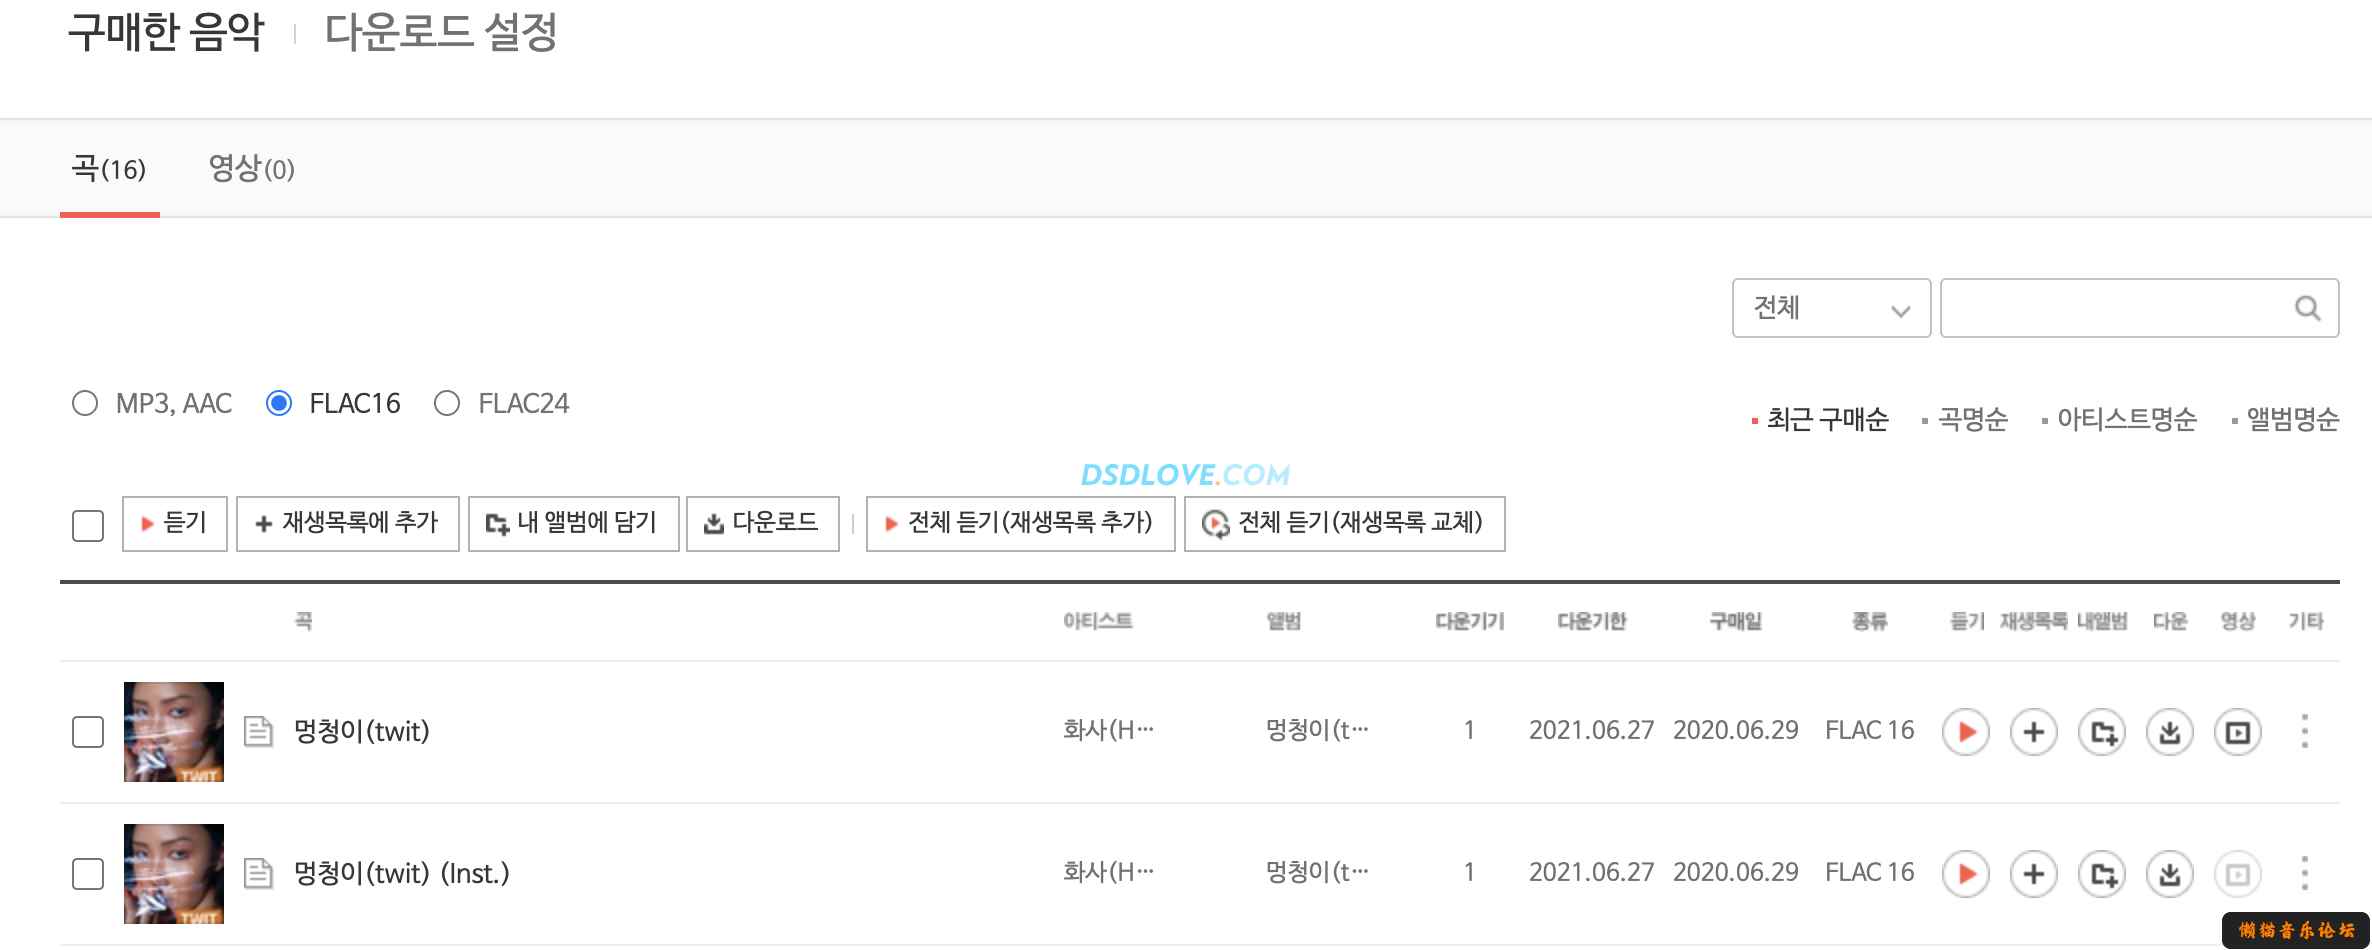Select the FLAC24 radio option

(447, 403)
